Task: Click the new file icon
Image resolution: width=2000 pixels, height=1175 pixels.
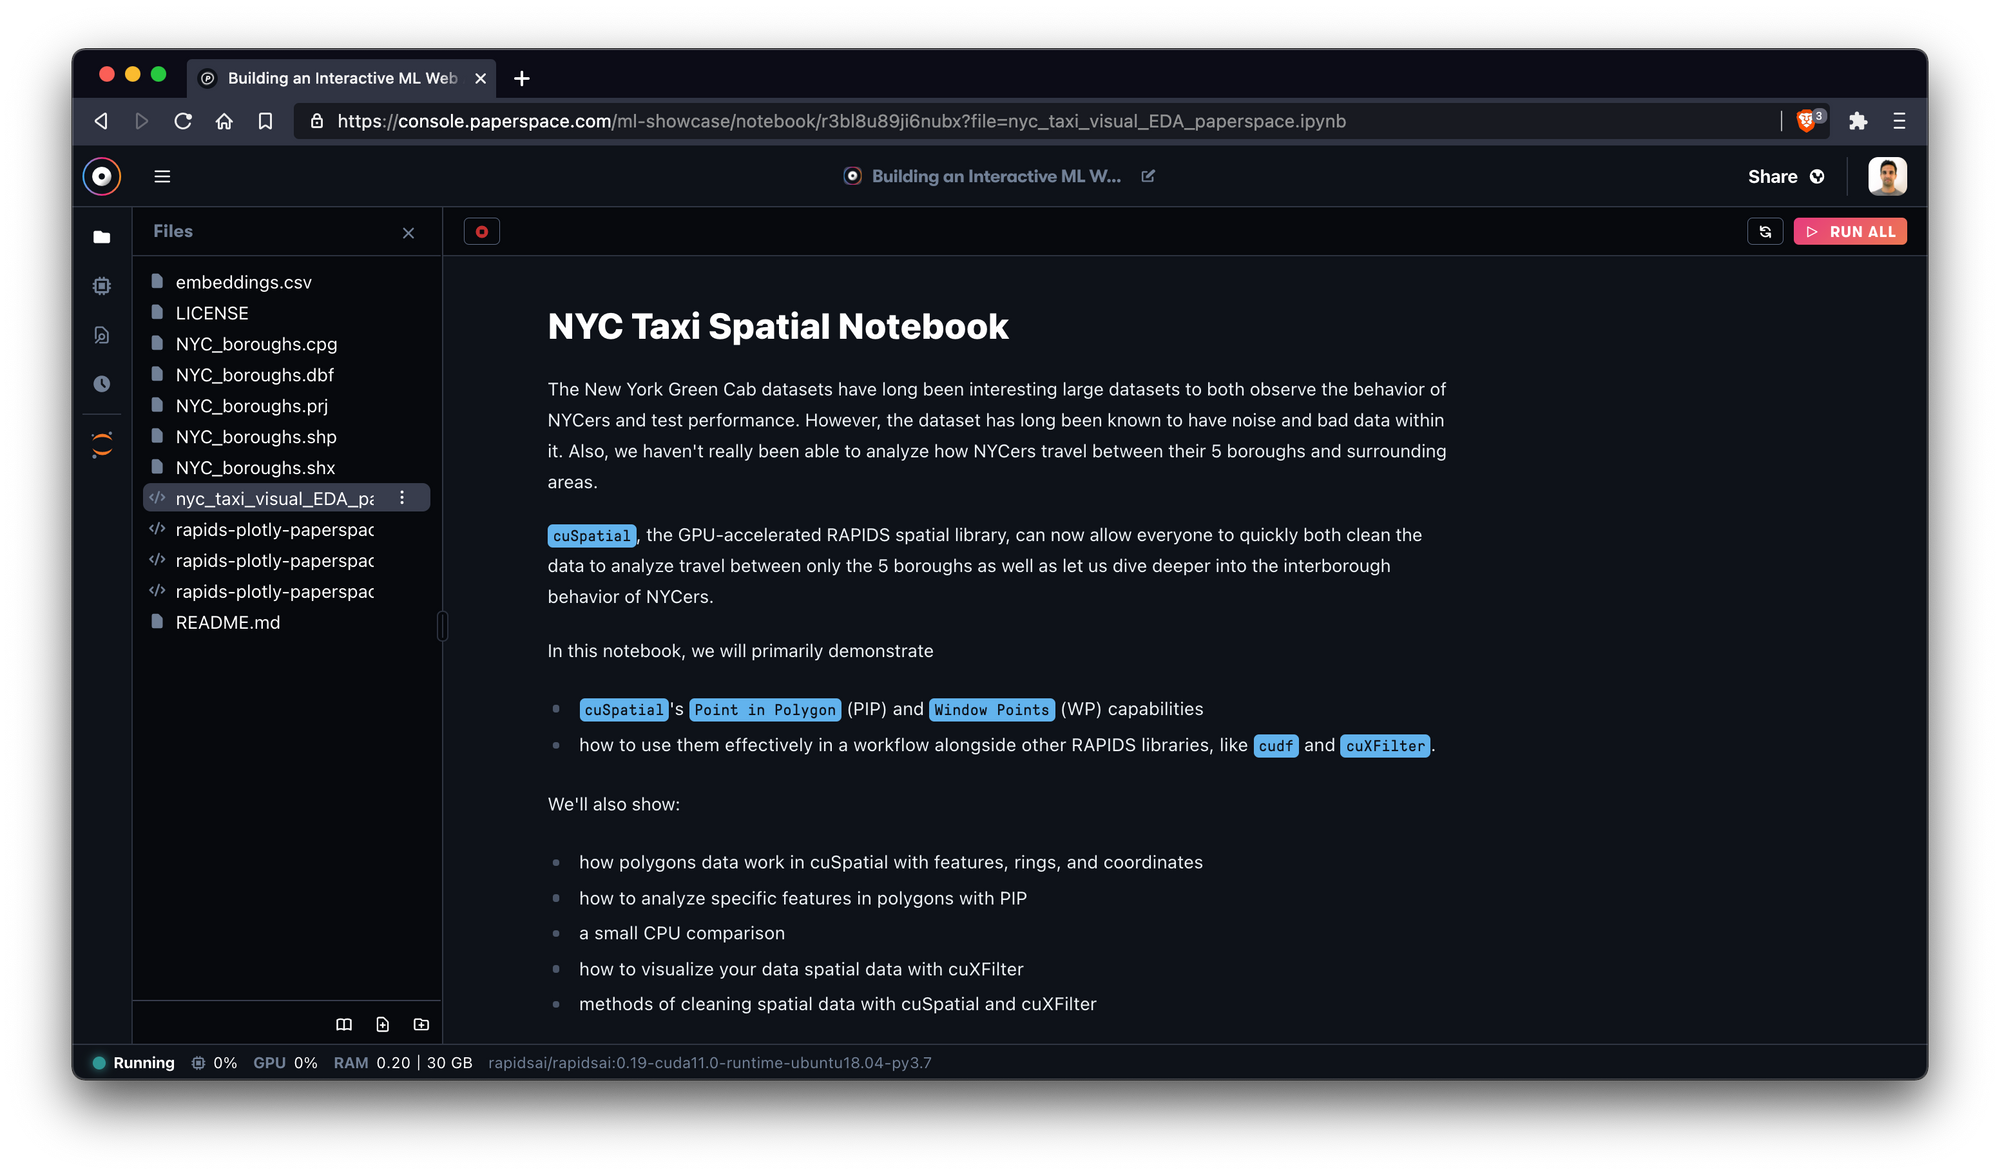Action: tap(382, 1025)
